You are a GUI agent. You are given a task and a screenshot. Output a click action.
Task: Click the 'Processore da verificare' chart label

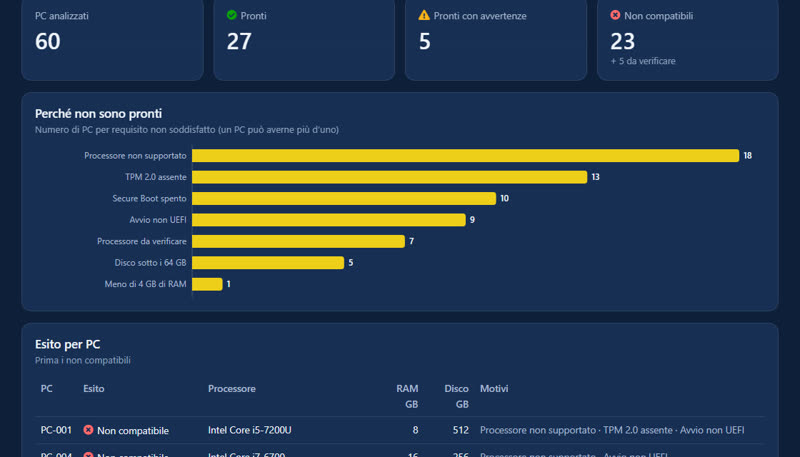click(142, 241)
